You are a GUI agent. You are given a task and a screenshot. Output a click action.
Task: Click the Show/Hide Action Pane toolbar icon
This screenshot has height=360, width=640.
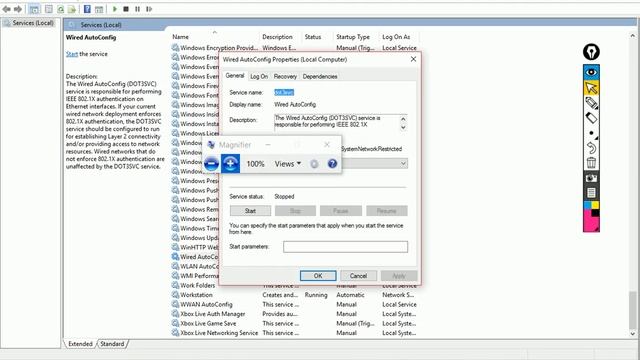pos(99,9)
